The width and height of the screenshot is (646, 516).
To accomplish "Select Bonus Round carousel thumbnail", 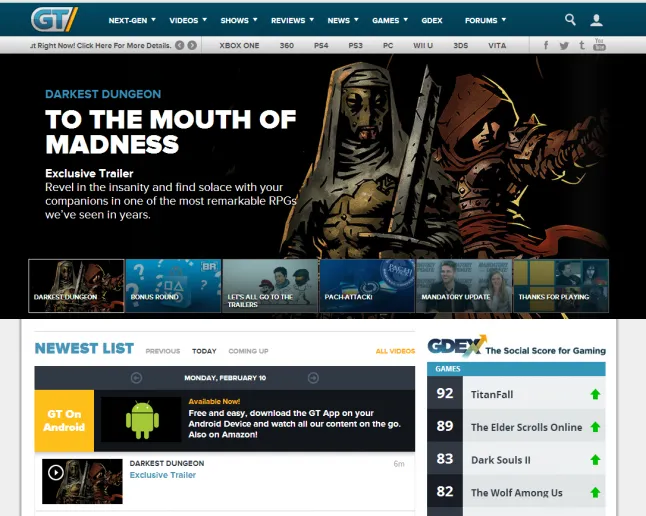I will coord(173,286).
